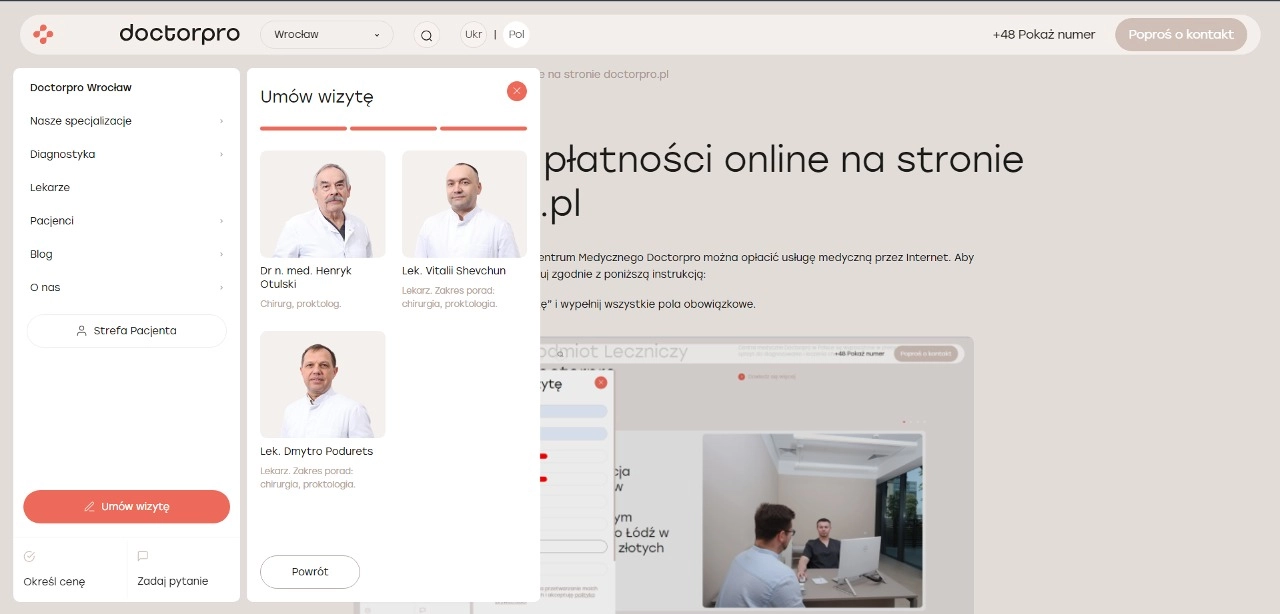Expand O nas submenu
Image resolution: width=1280 pixels, height=614 pixels.
click(x=126, y=287)
